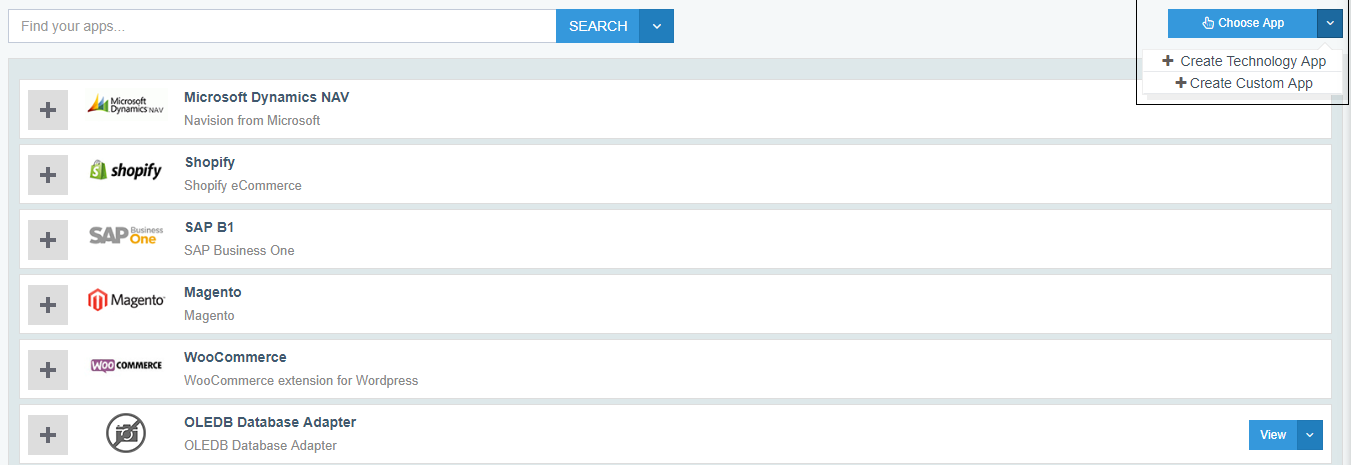Focus the Find your apps search field
The height and width of the screenshot is (465, 1351).
[x=282, y=26]
